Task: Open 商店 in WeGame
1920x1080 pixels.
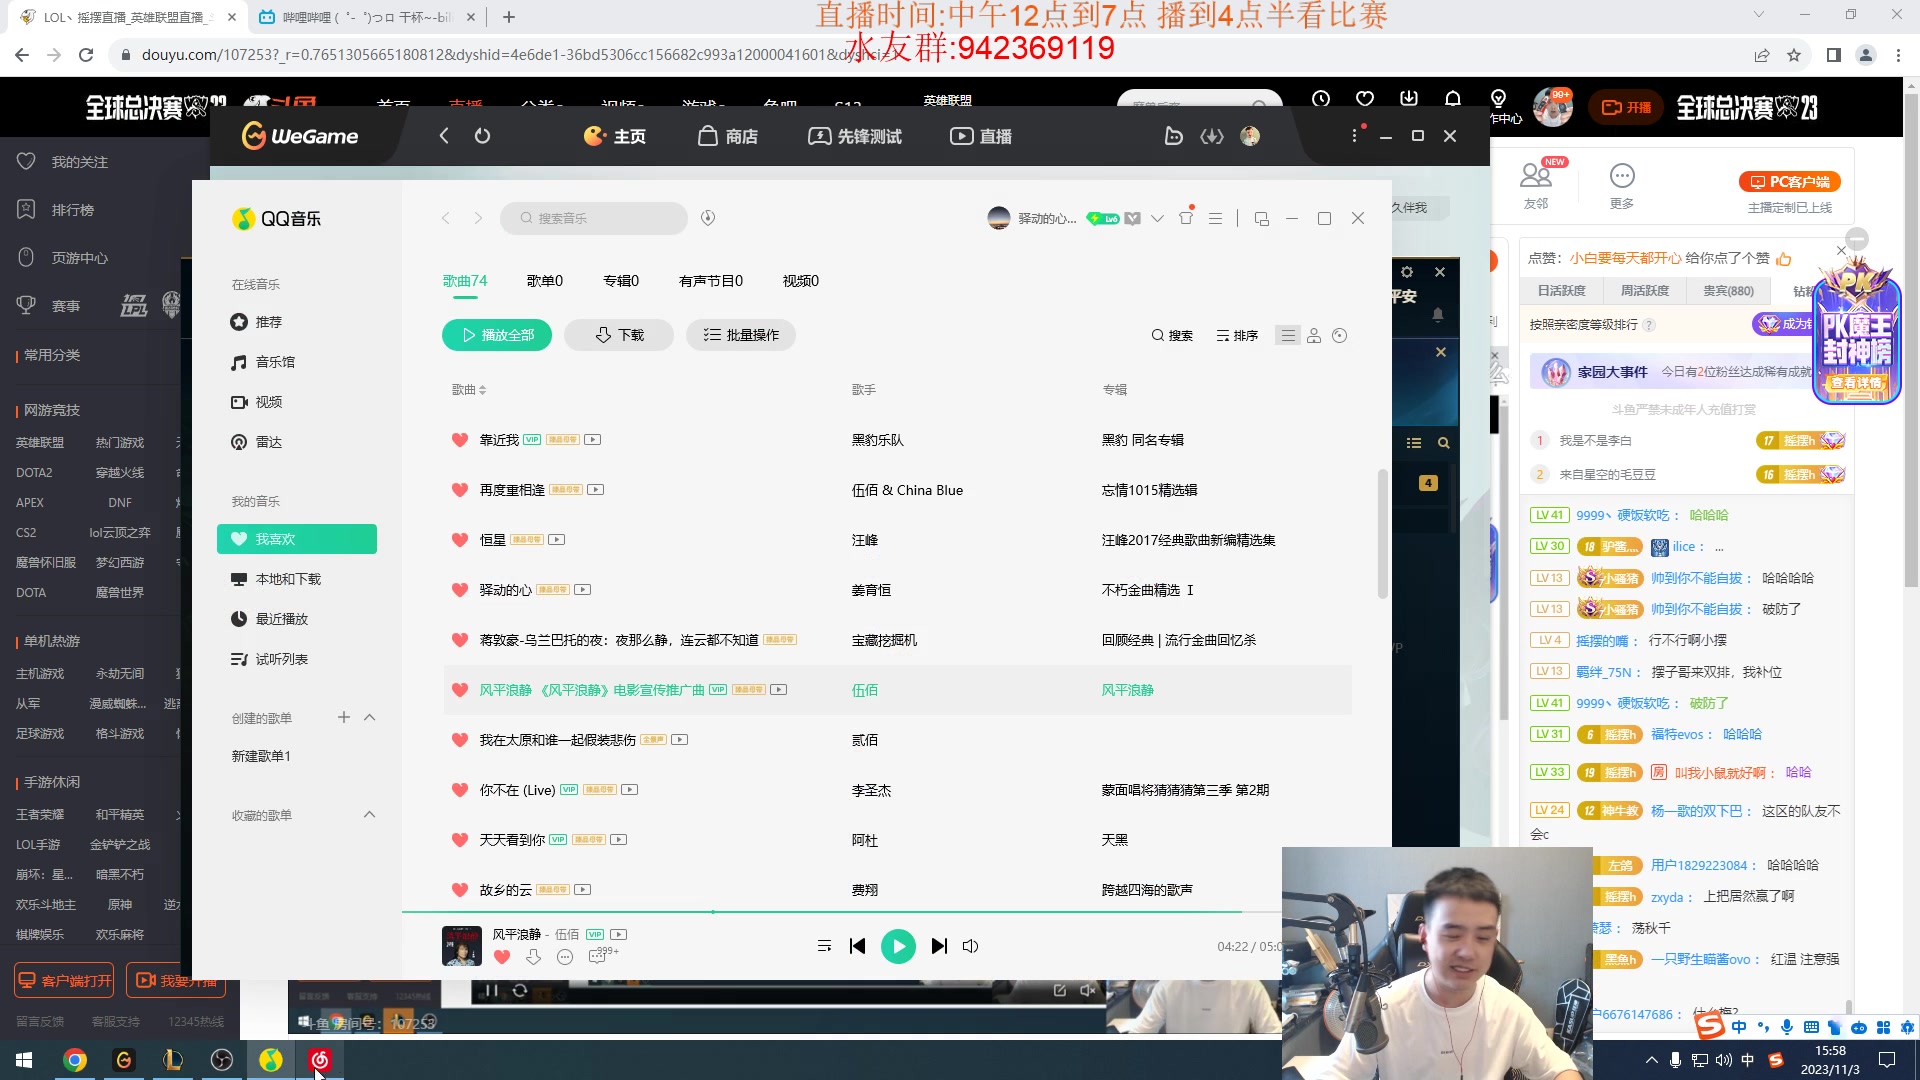Action: click(x=728, y=136)
